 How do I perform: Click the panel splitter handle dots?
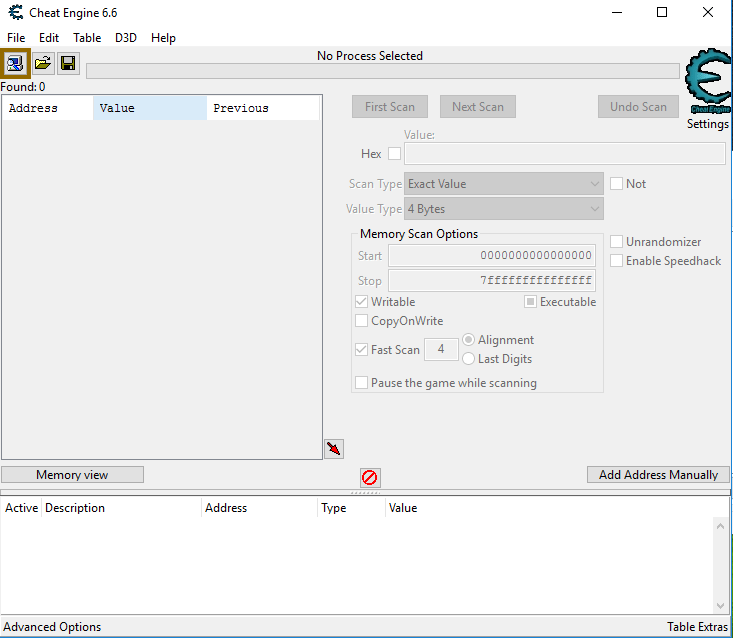point(365,493)
